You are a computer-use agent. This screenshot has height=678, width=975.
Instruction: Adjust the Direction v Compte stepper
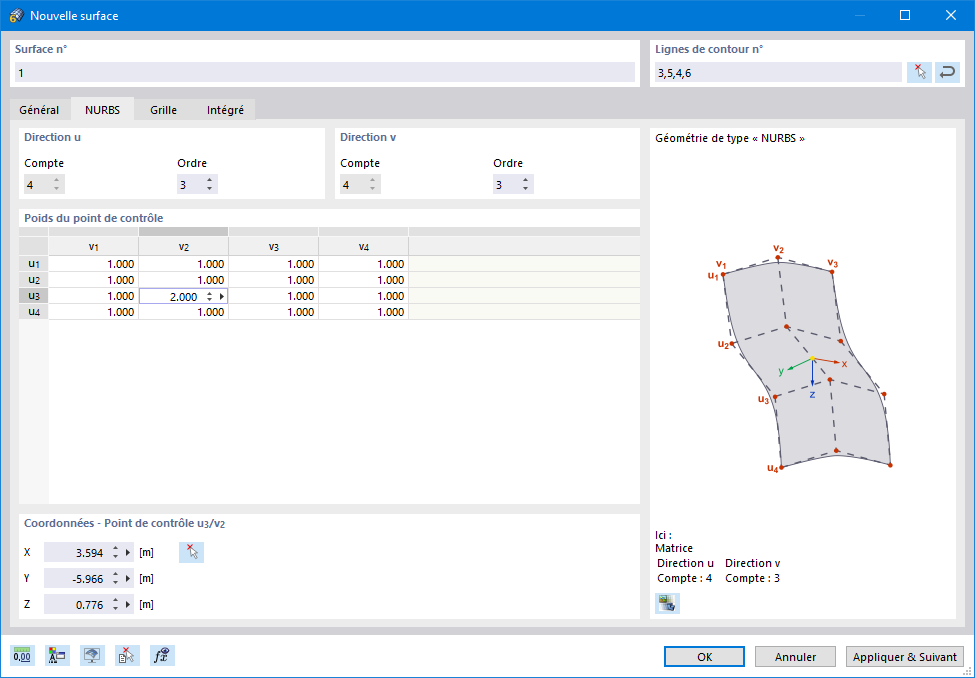(x=372, y=185)
